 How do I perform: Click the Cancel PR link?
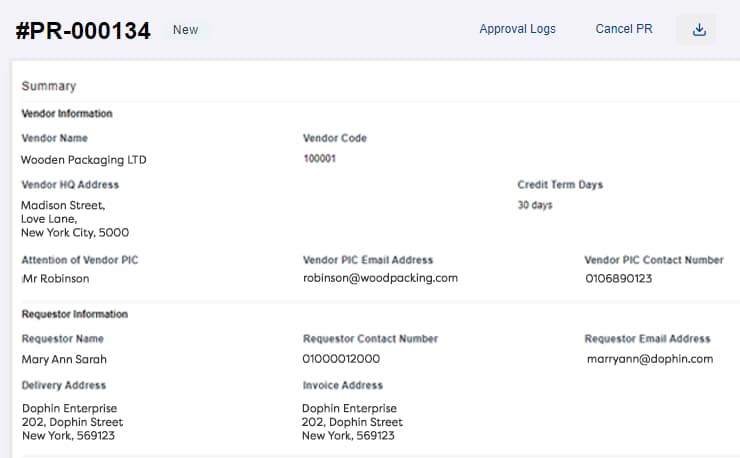pyautogui.click(x=624, y=29)
